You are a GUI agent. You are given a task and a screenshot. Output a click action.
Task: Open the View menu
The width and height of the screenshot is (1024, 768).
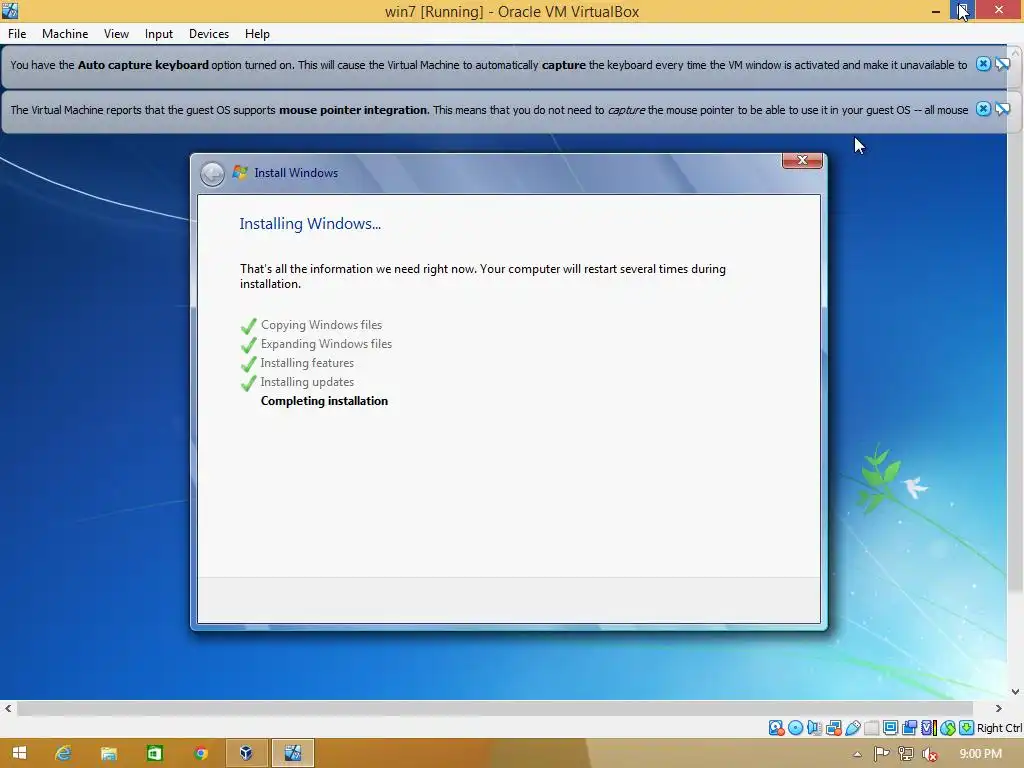116,34
